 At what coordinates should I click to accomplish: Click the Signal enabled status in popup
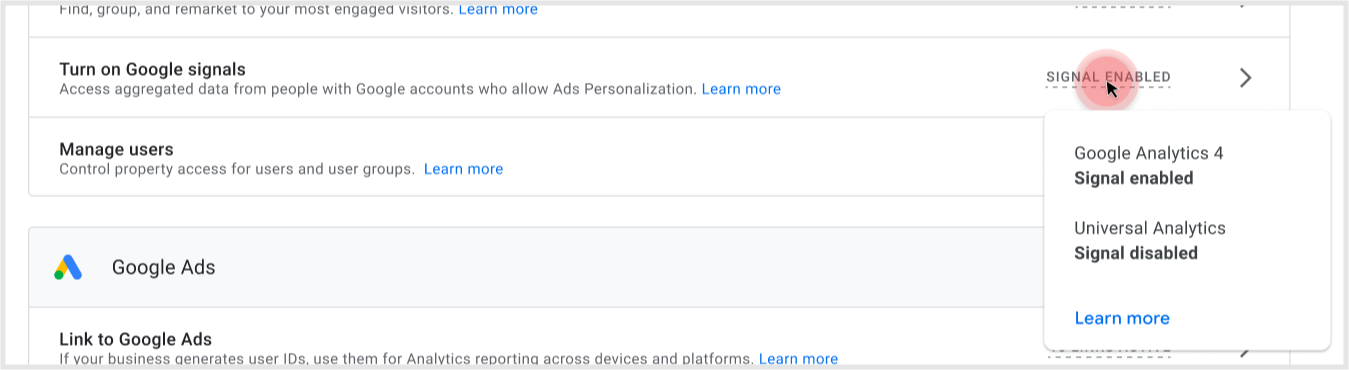point(1133,178)
